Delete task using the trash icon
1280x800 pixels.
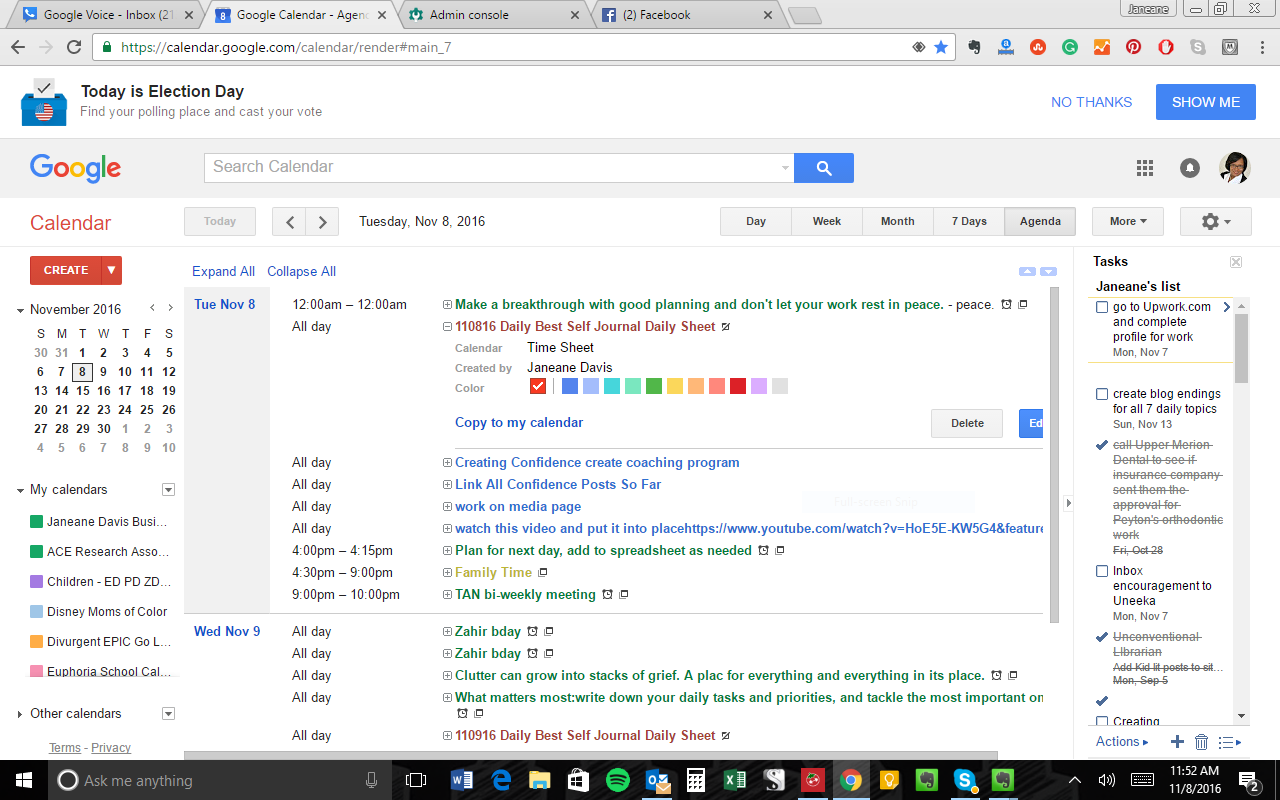pyautogui.click(x=1202, y=742)
